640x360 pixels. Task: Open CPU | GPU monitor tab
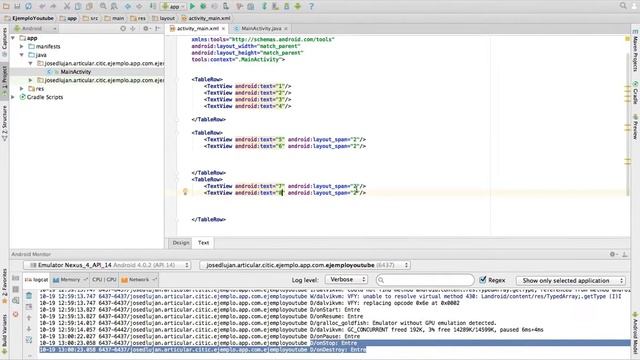(x=104, y=280)
